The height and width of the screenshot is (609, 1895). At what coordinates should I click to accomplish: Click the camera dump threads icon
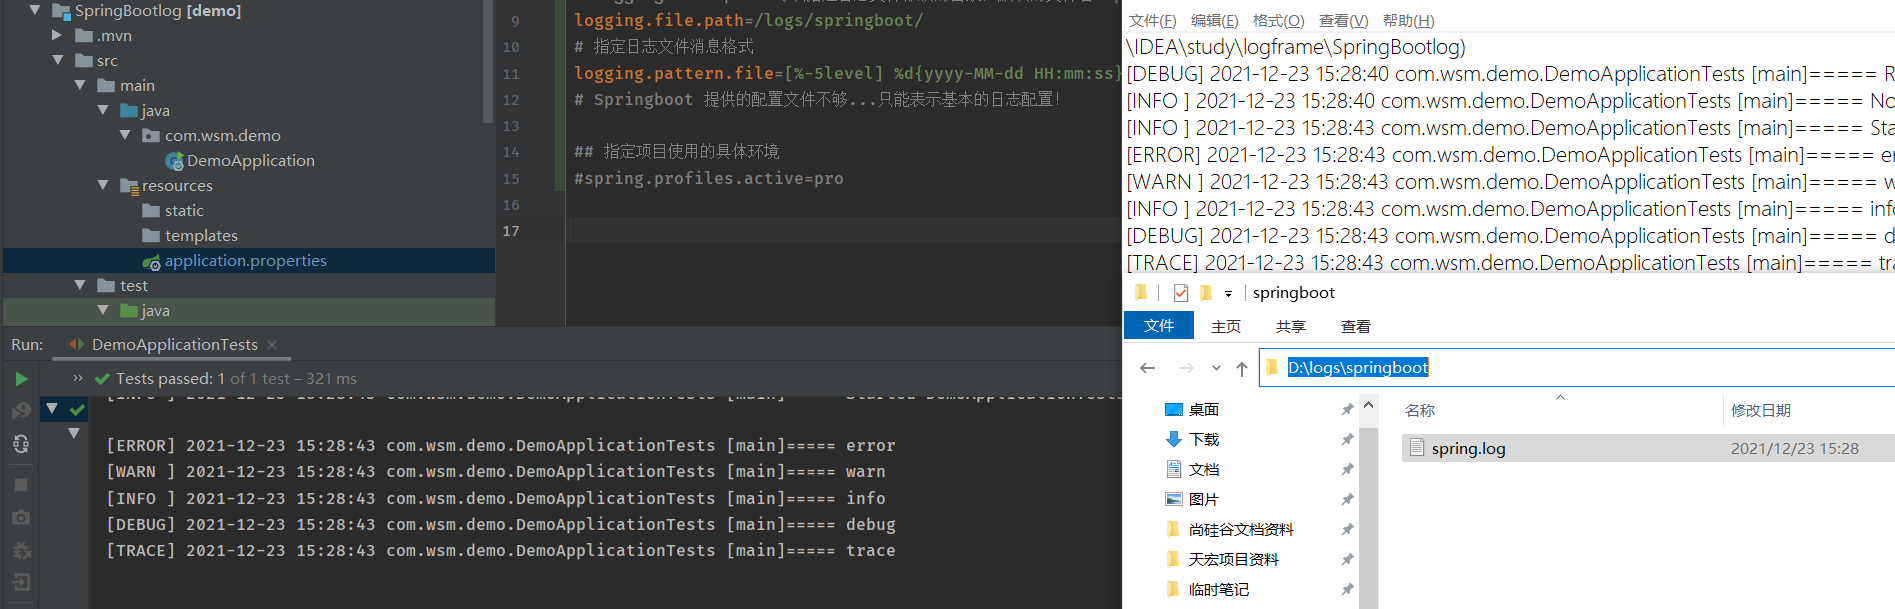(21, 518)
